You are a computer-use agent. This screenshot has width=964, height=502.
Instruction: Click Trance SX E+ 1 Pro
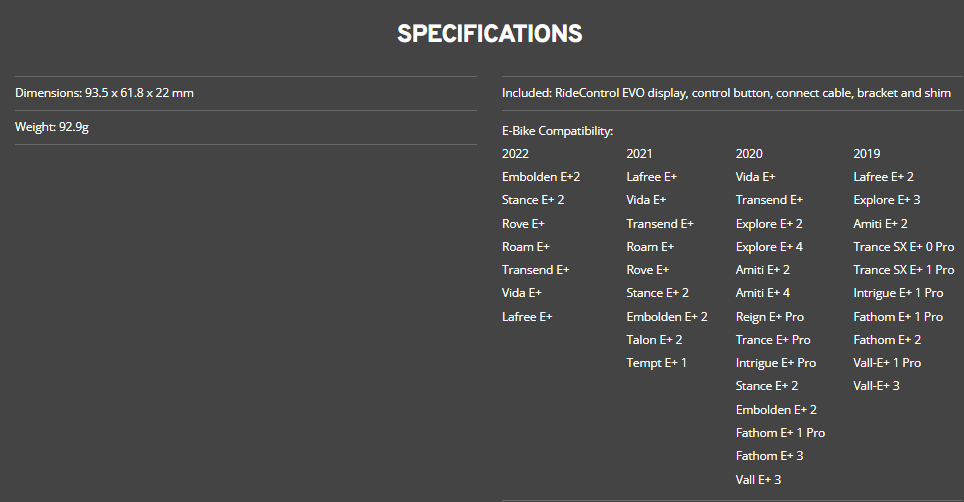(x=903, y=270)
